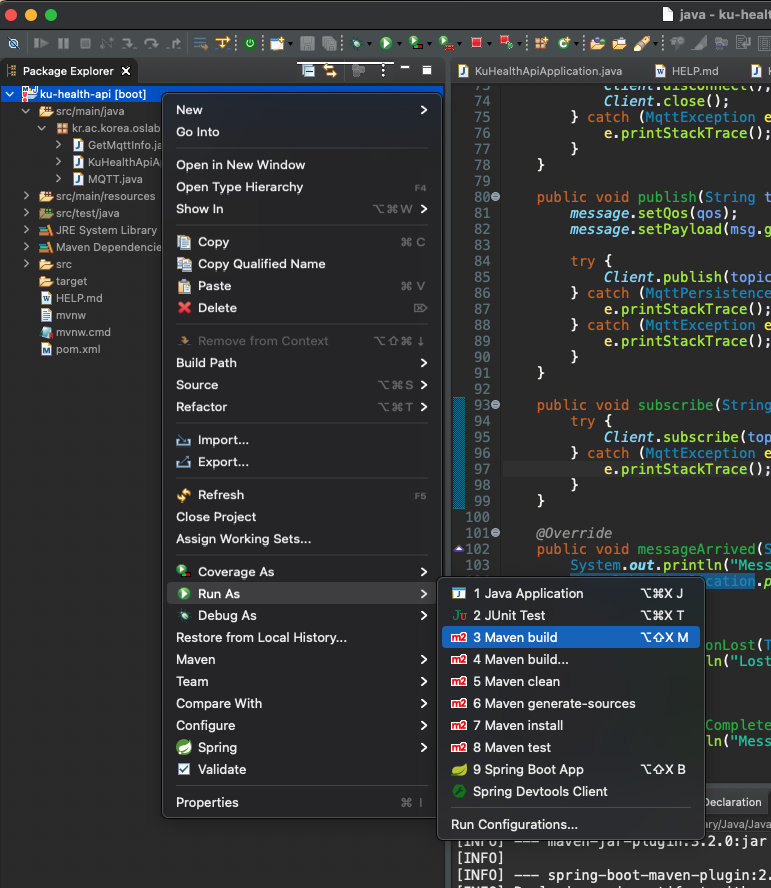Click the orange Step Filters arrow icon
The height and width of the screenshot is (888, 771).
point(223,43)
